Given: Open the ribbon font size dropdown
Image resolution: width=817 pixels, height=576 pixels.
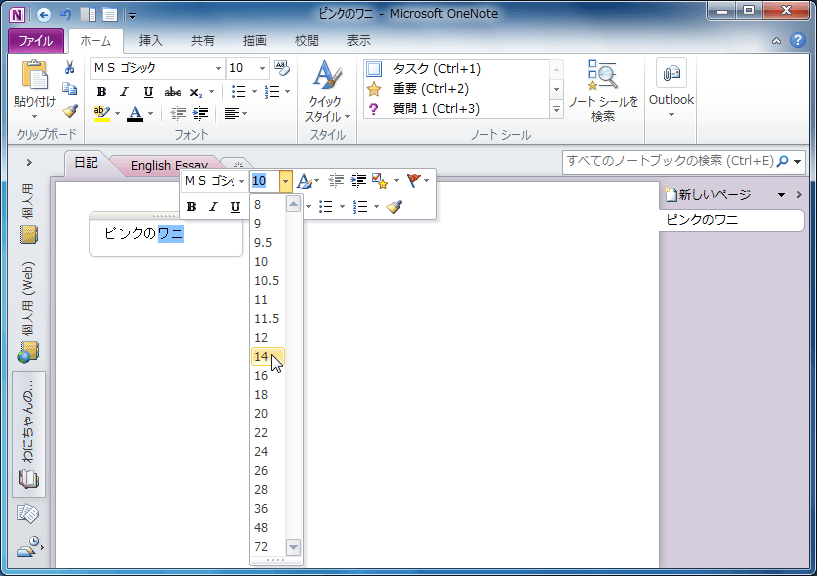Looking at the screenshot, I should click(262, 68).
